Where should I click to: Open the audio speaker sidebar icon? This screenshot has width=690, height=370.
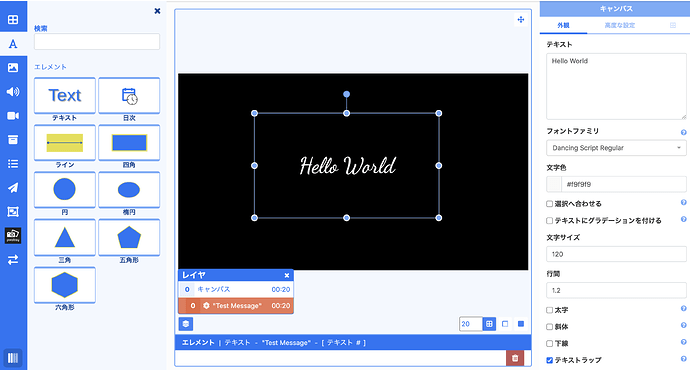click(13, 92)
